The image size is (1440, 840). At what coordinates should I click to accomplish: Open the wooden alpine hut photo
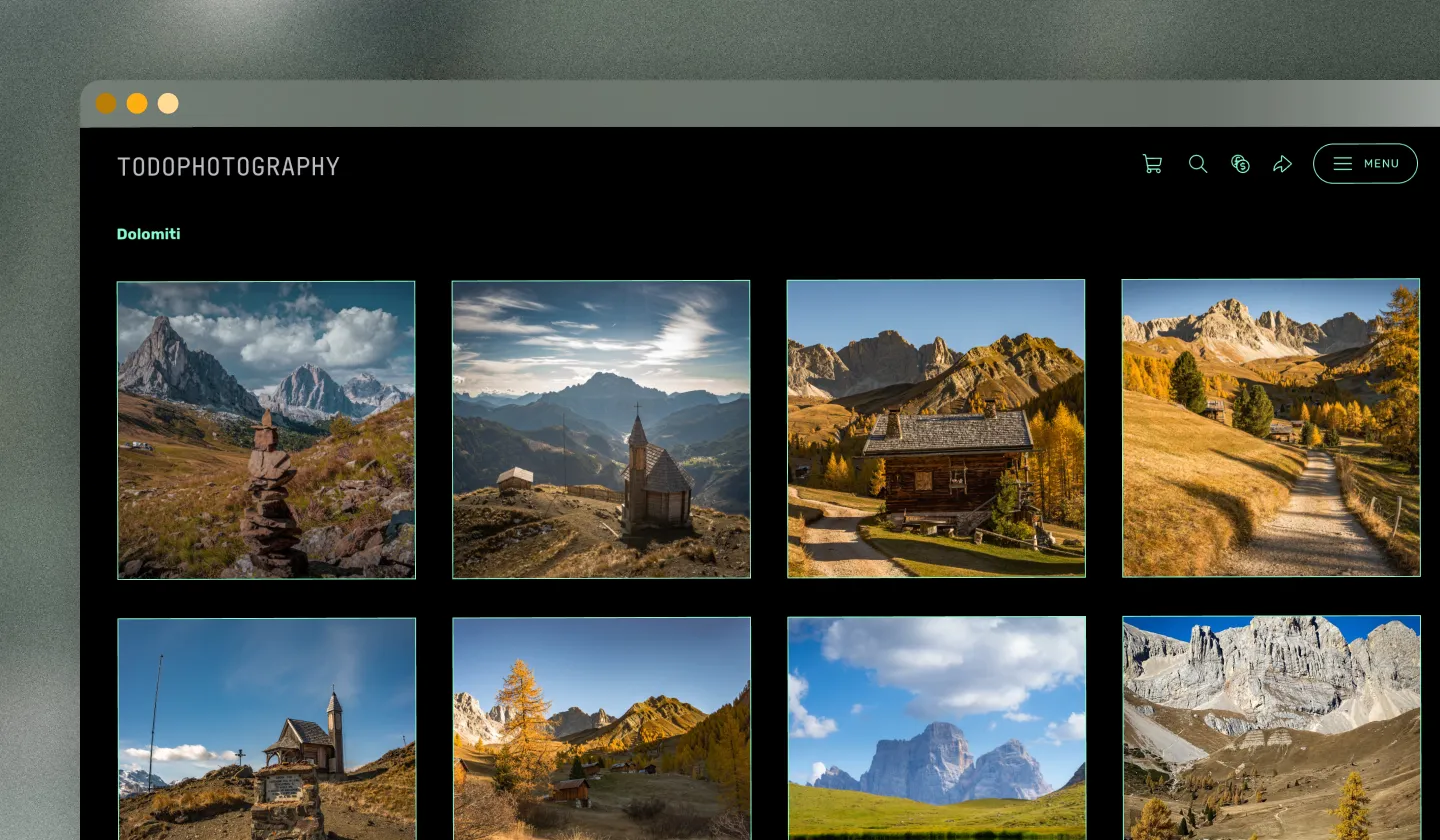[936, 428]
